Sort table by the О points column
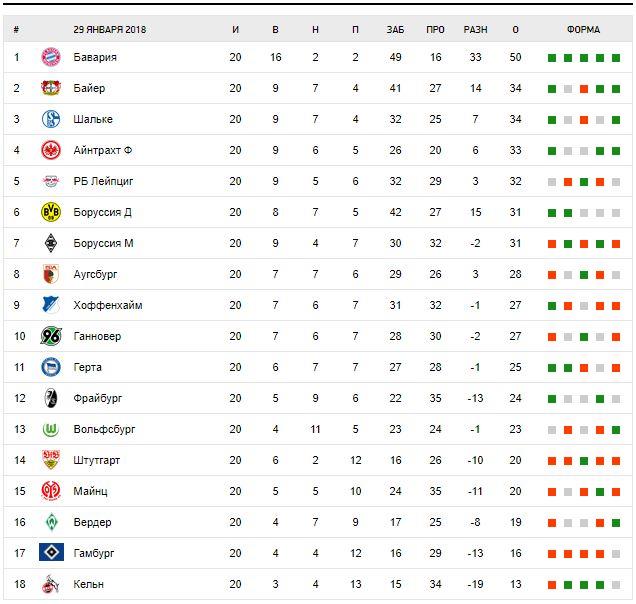Image resolution: width=636 pixels, height=604 pixels. [x=516, y=30]
